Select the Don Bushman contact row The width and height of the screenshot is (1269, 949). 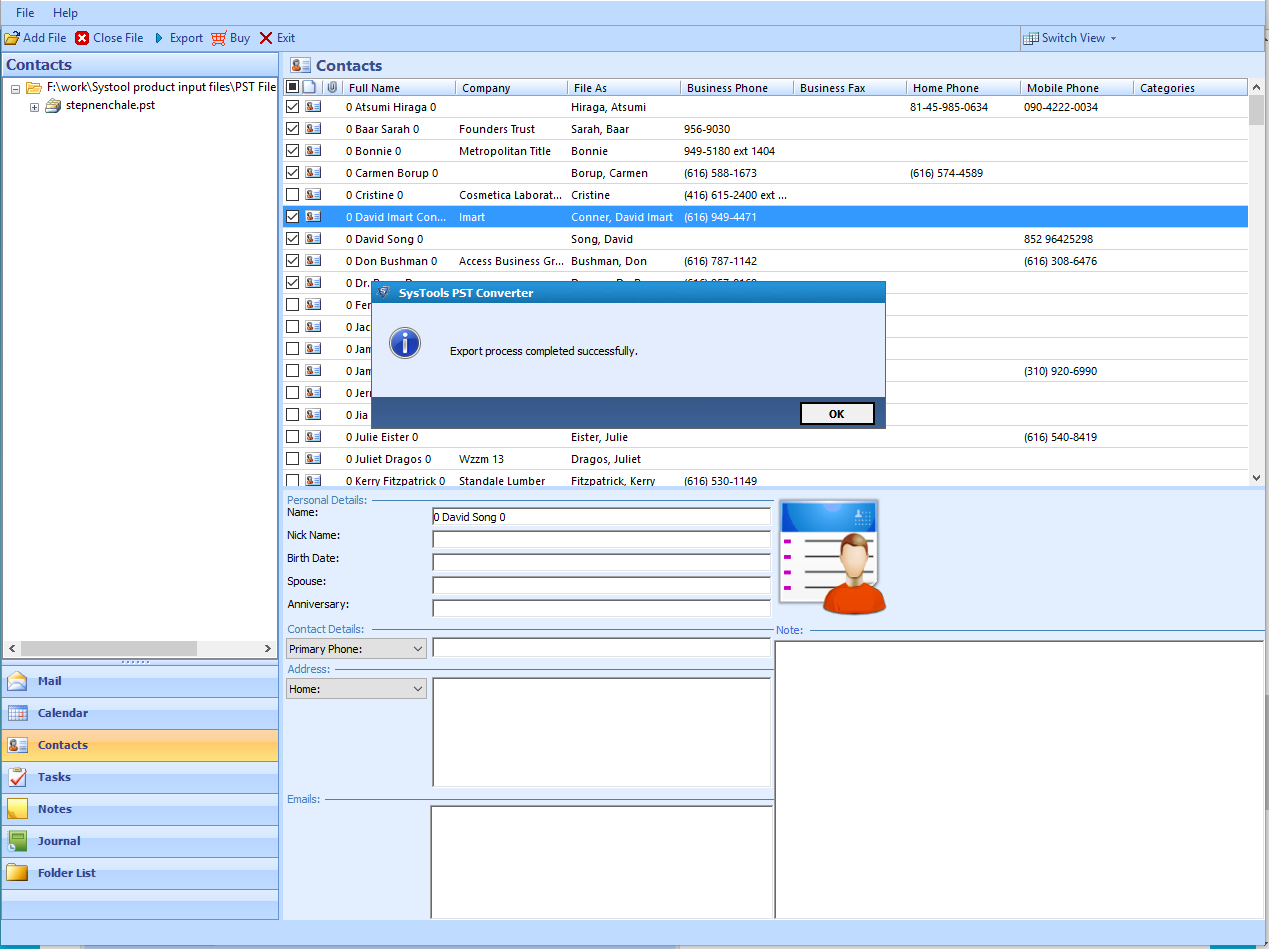[765, 261]
